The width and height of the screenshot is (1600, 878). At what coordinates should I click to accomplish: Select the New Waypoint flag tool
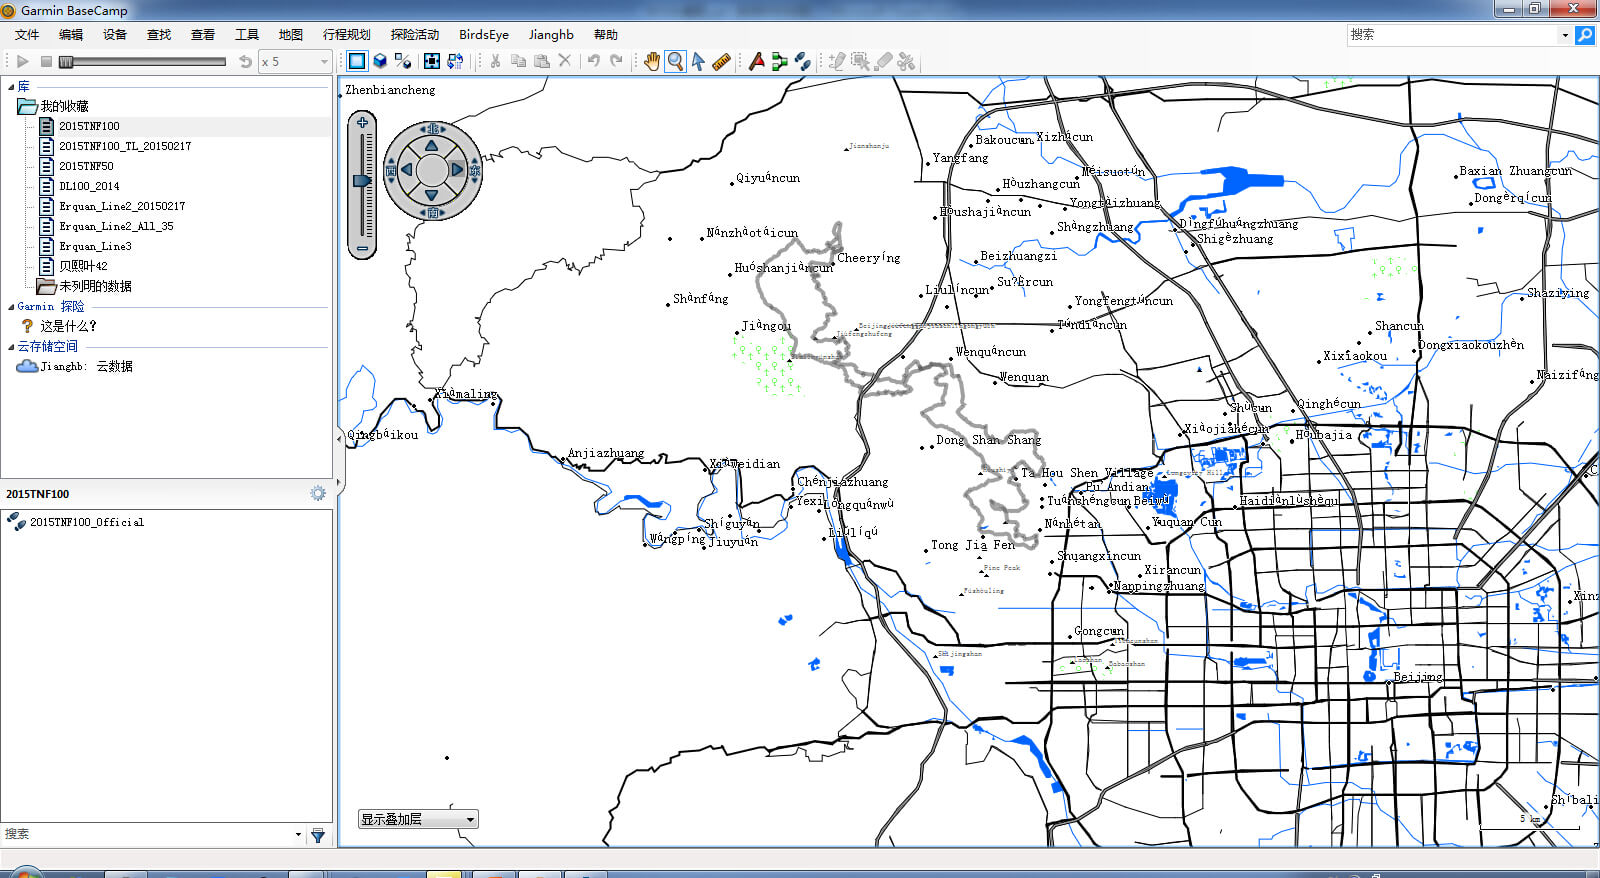point(756,61)
